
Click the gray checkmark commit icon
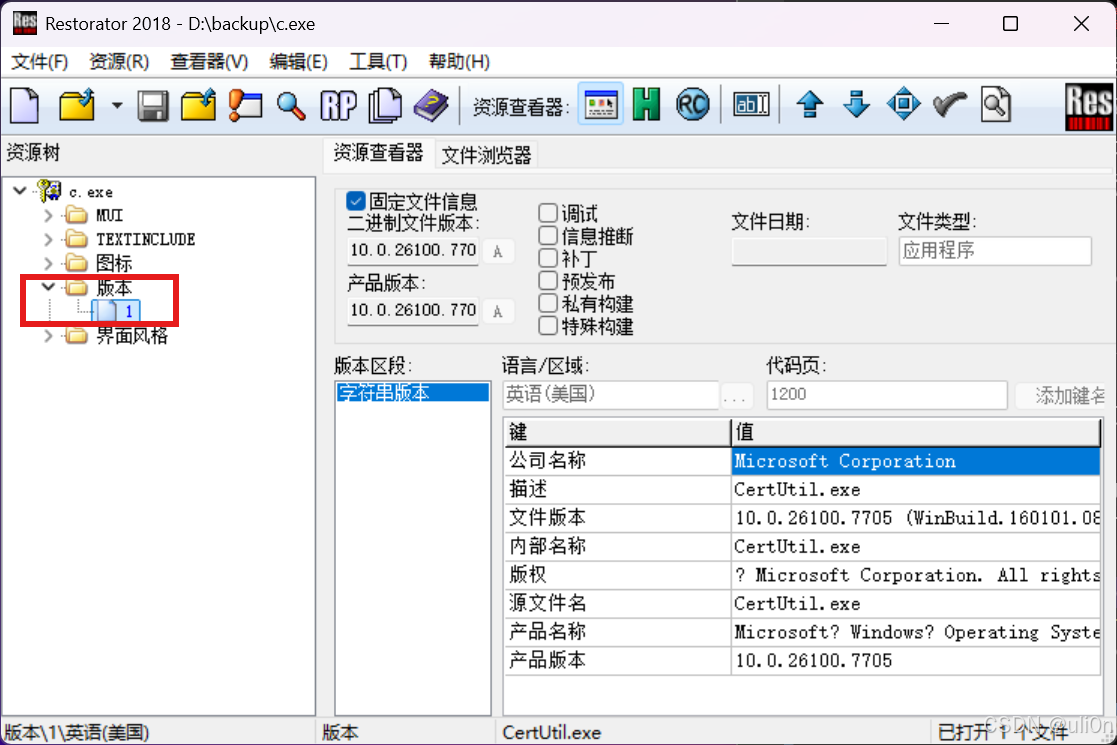click(950, 105)
